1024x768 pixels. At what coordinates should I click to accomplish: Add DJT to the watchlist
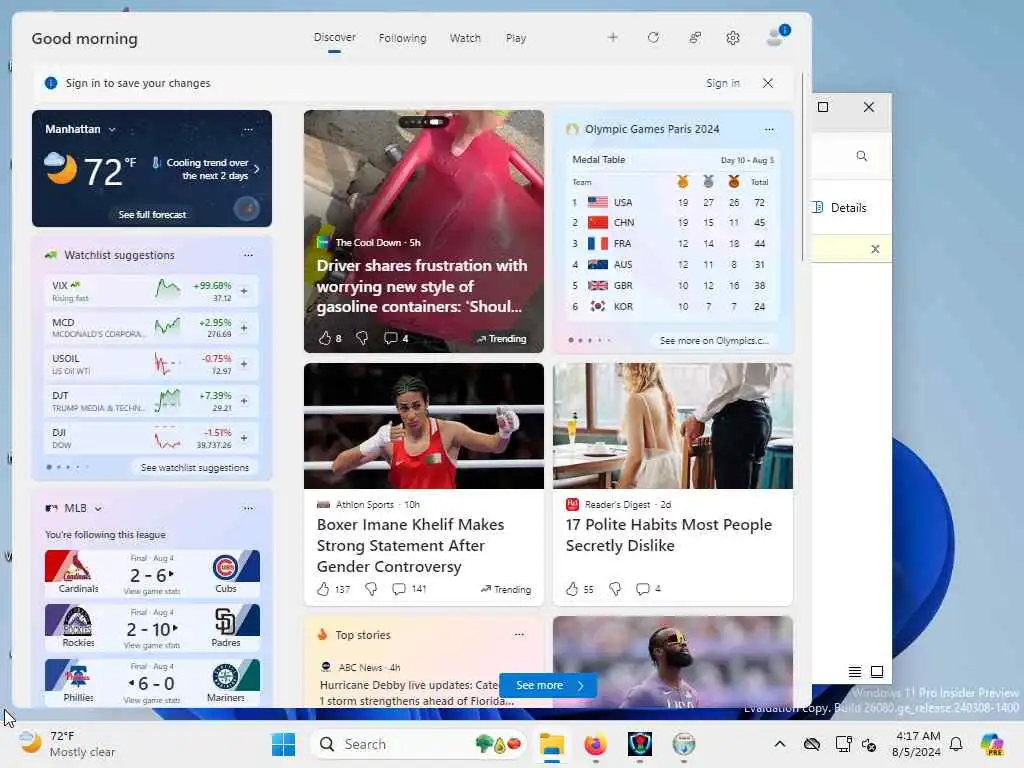tap(244, 401)
